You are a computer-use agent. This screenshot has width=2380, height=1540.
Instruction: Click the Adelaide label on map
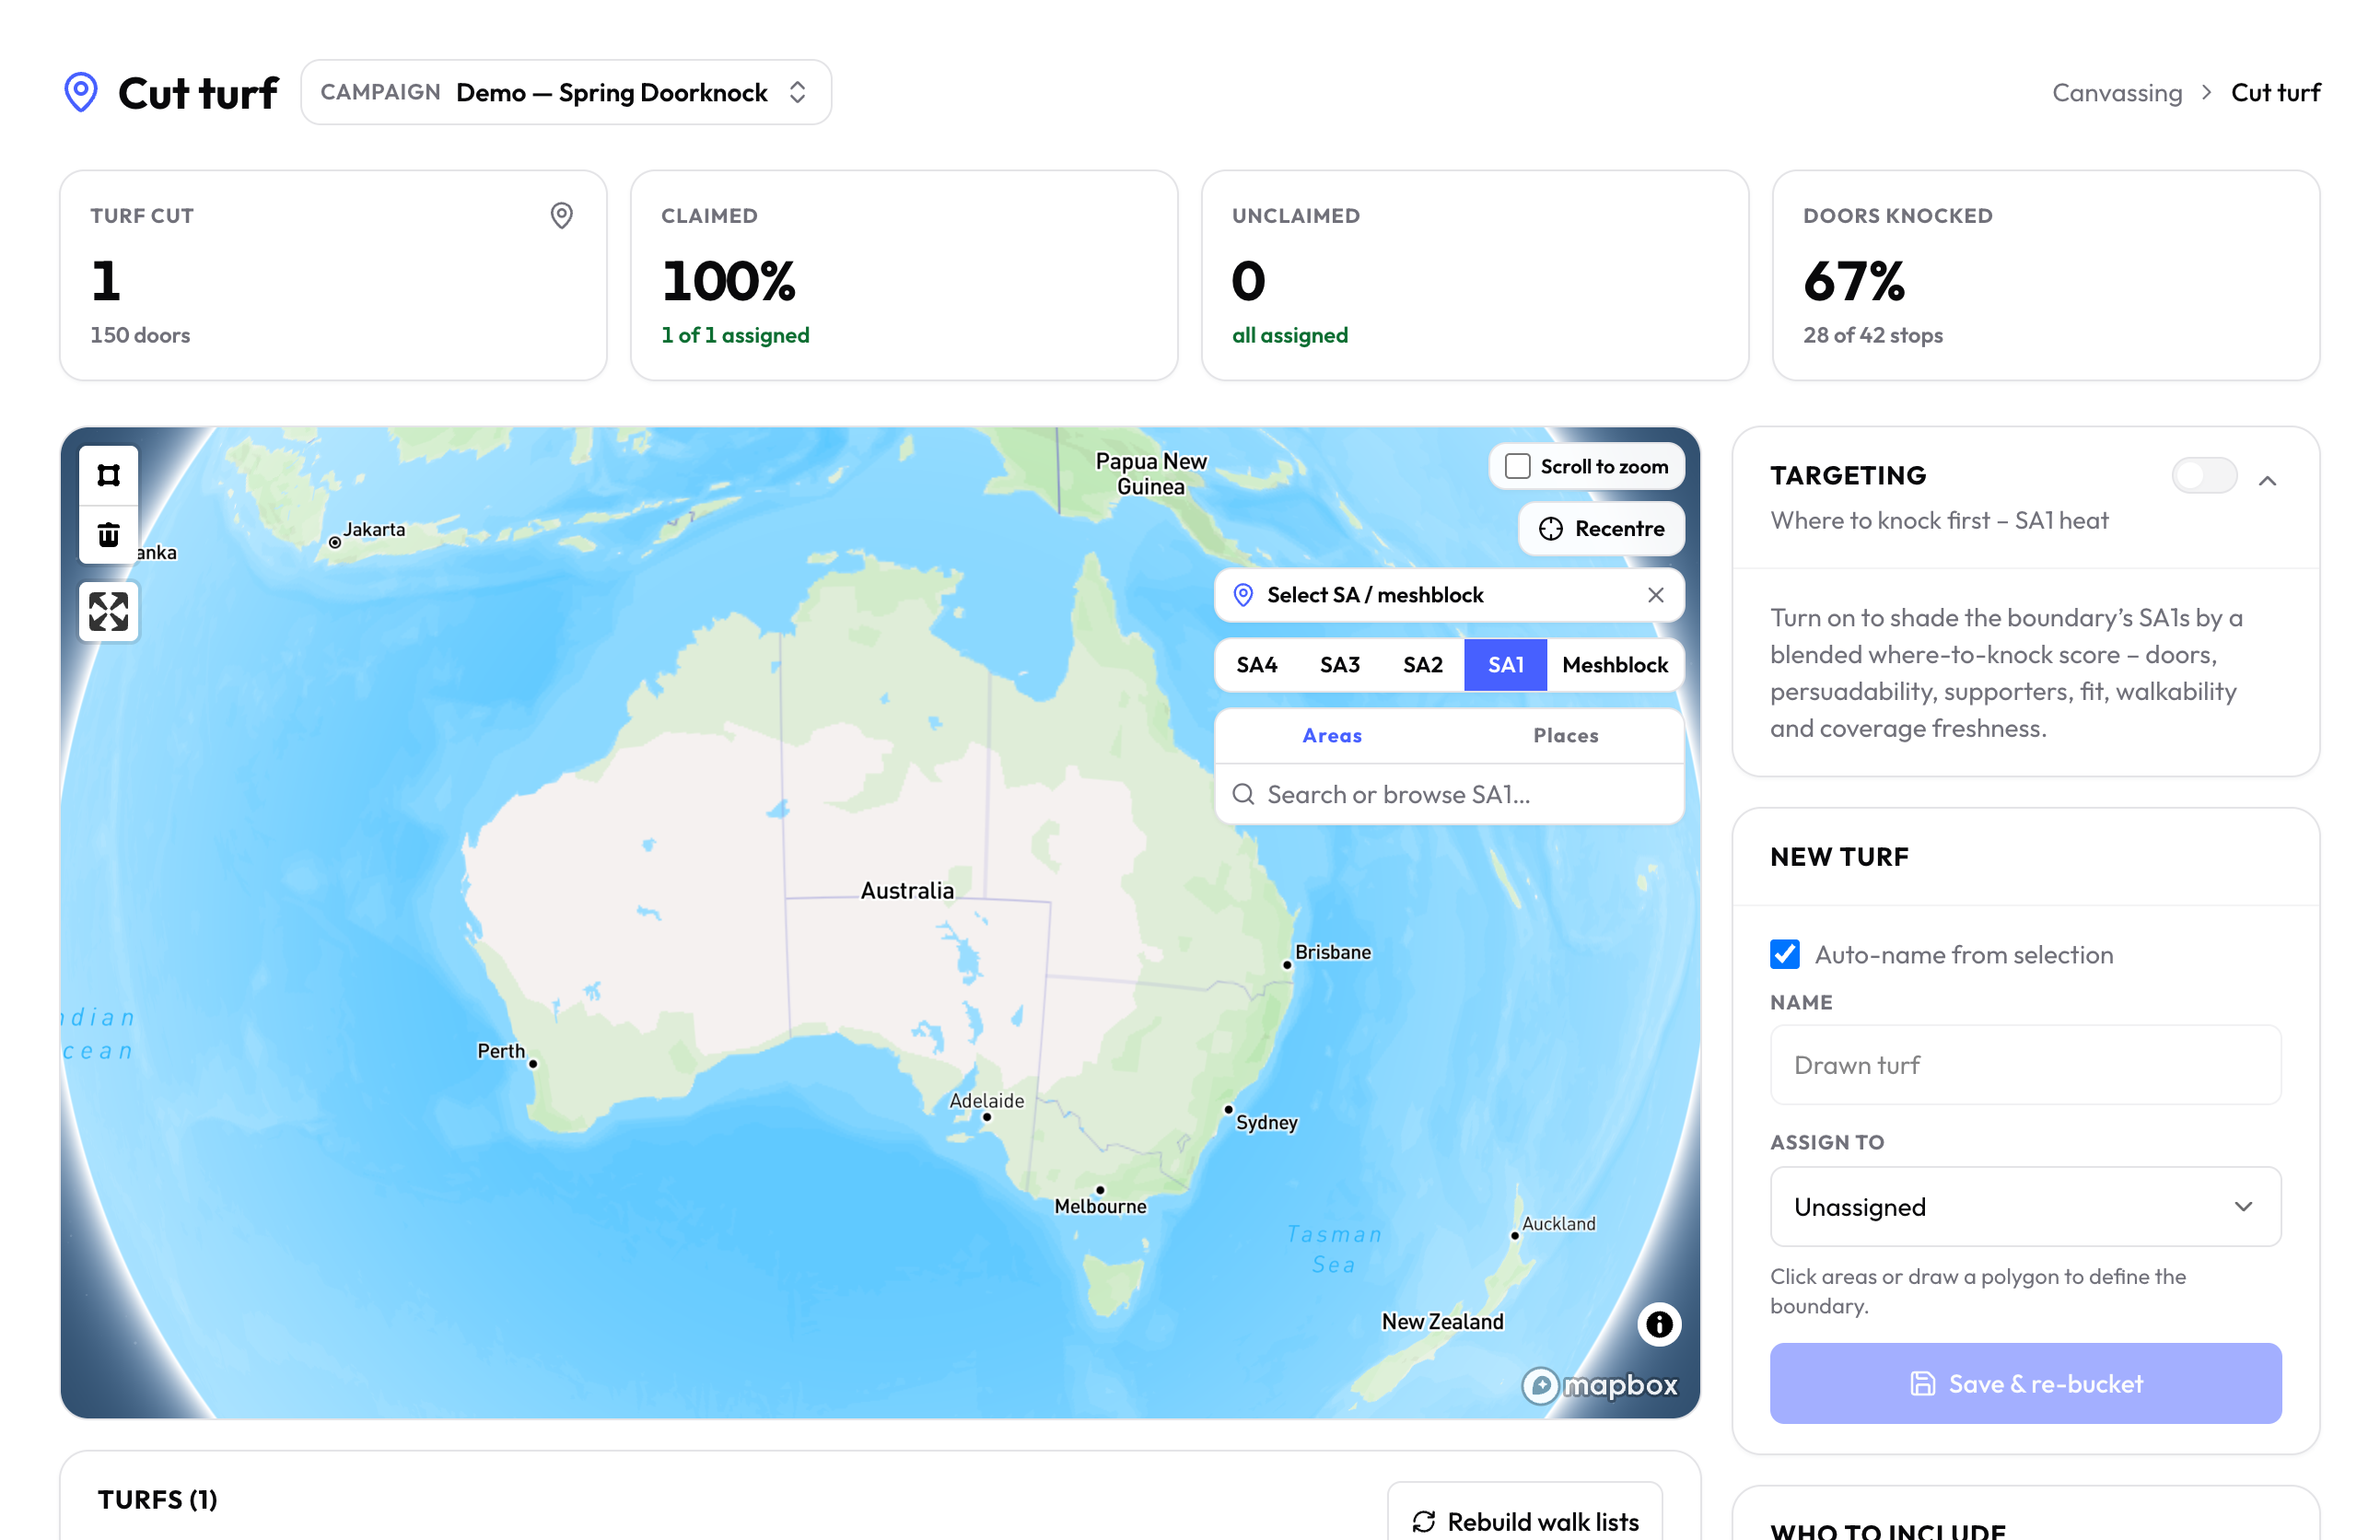(x=987, y=1100)
